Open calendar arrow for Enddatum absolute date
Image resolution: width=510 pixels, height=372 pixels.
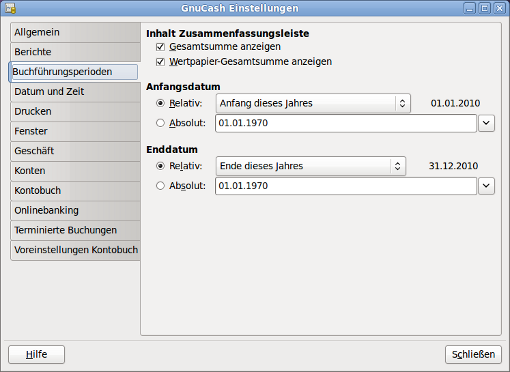(x=486, y=186)
